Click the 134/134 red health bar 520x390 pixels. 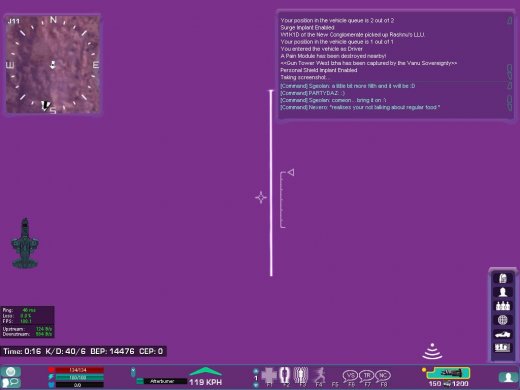[x=80, y=370]
